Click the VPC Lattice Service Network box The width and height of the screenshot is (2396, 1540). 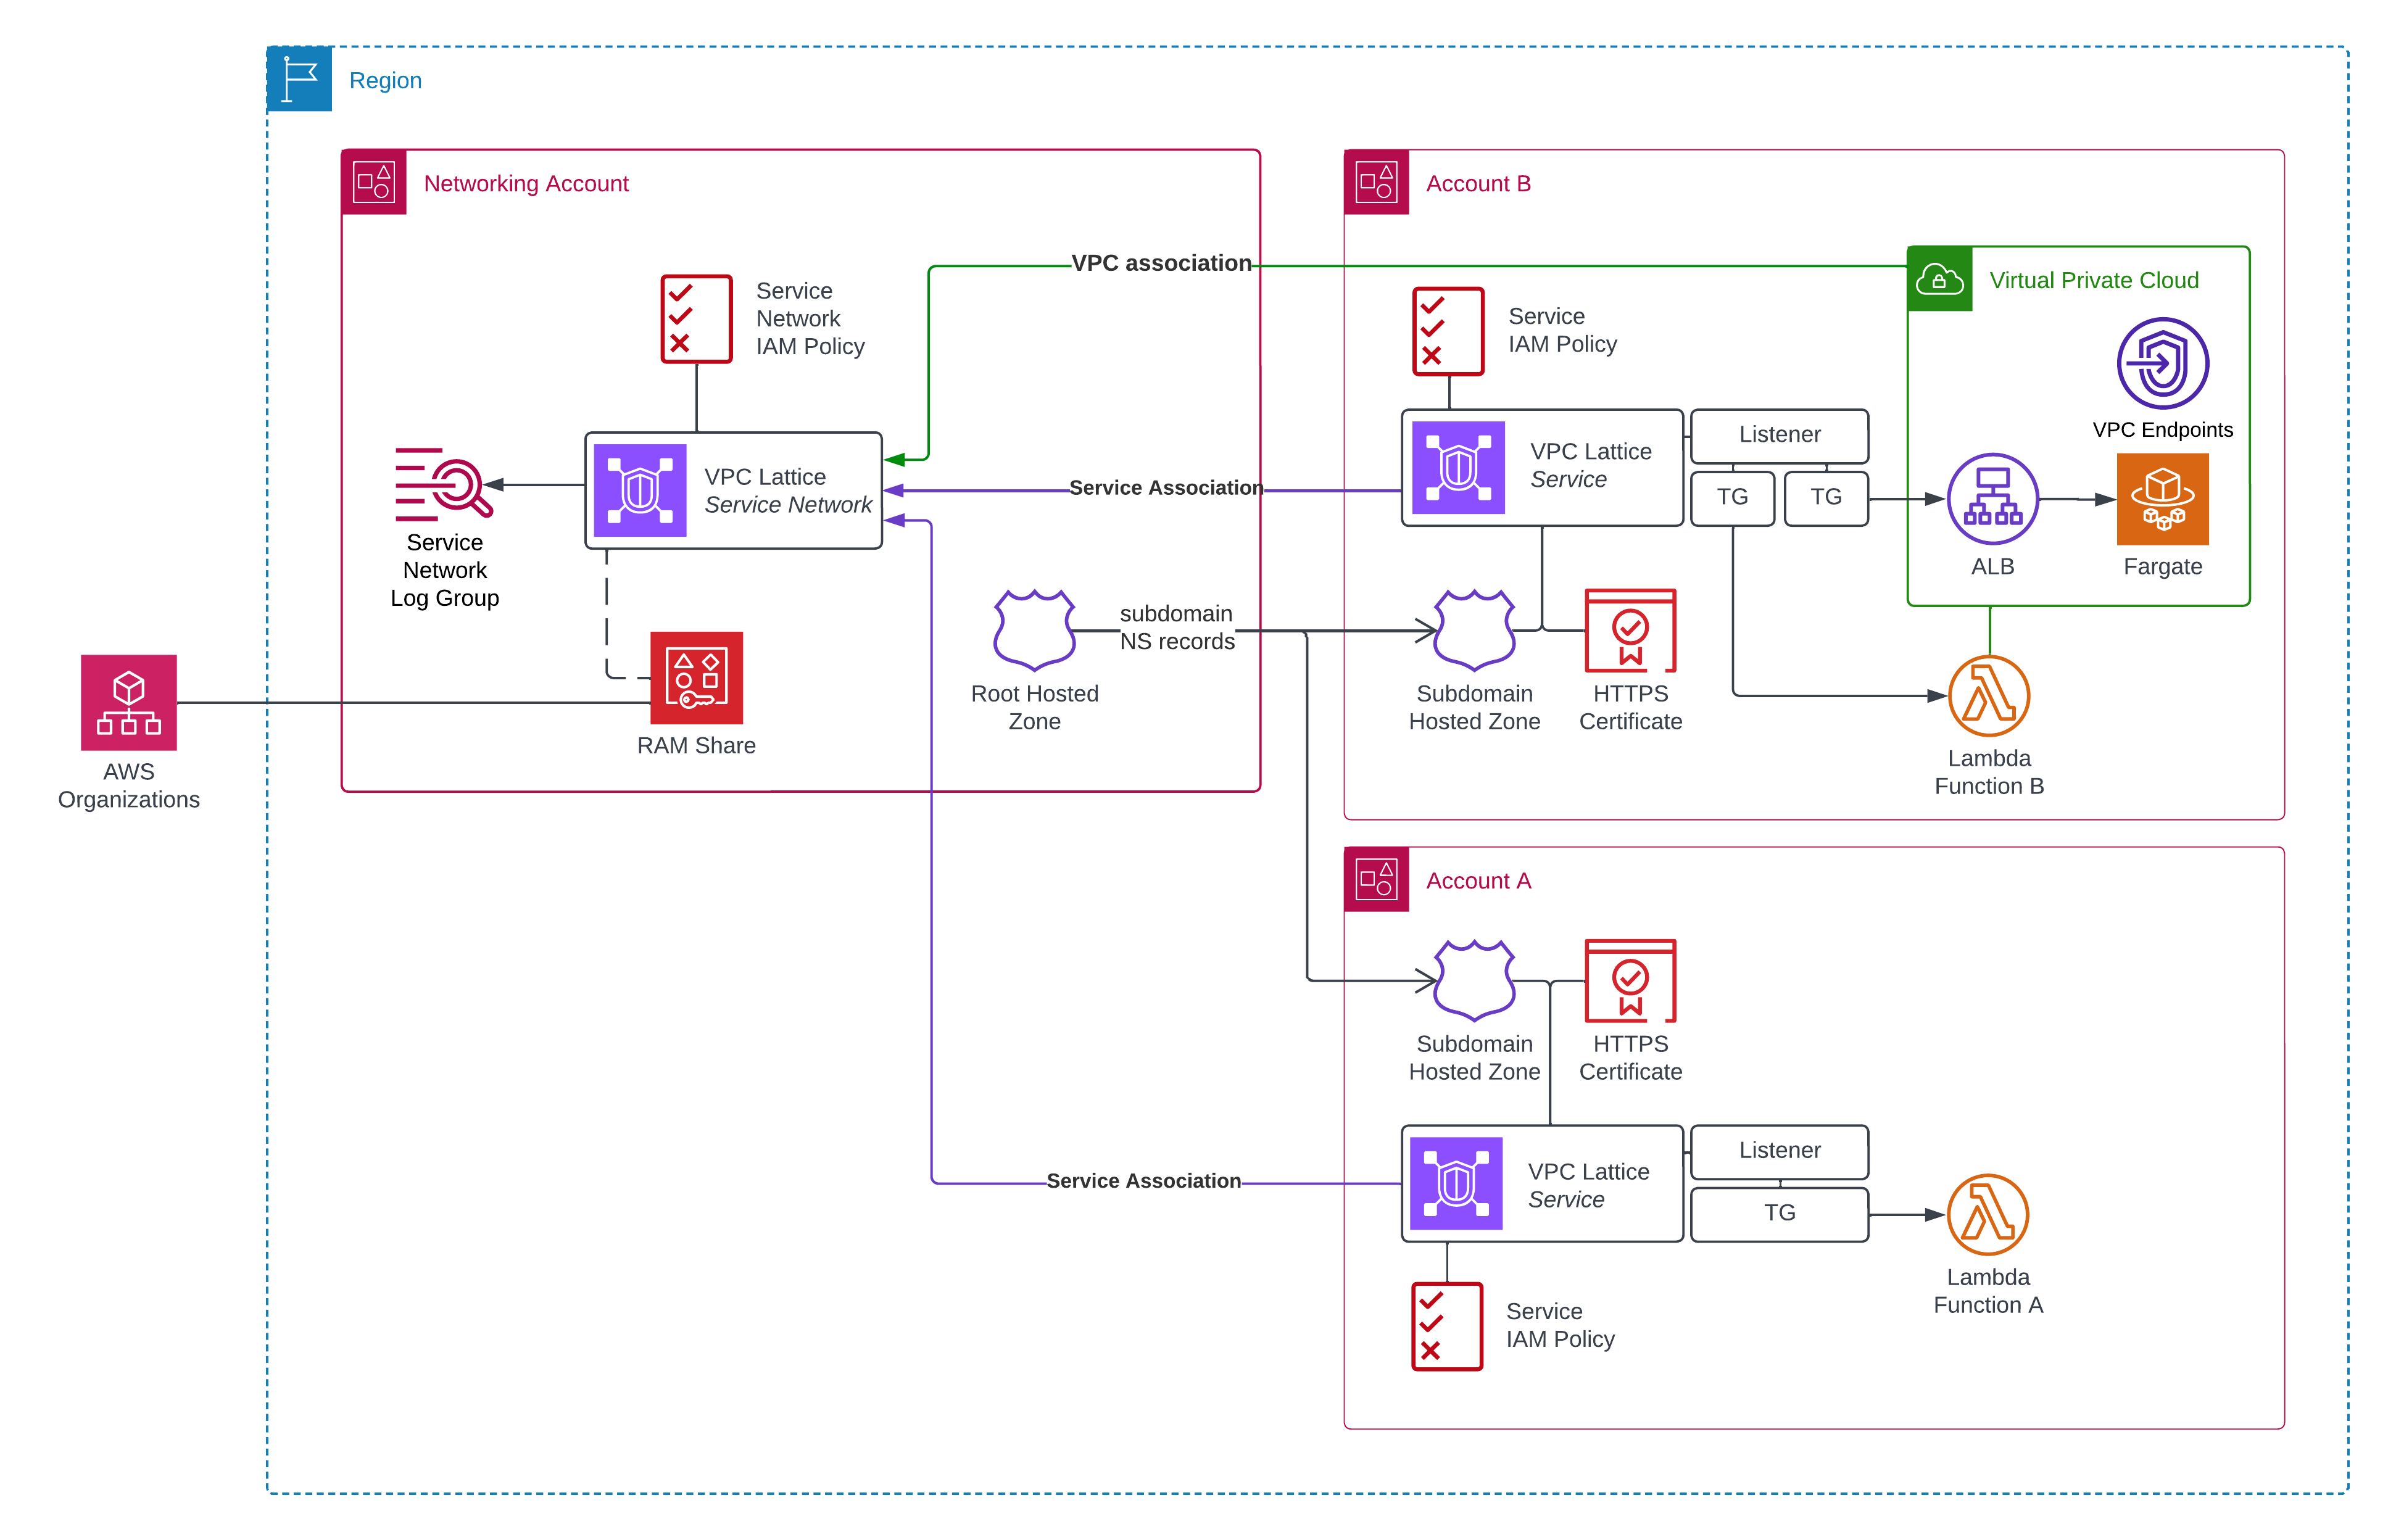coord(733,490)
